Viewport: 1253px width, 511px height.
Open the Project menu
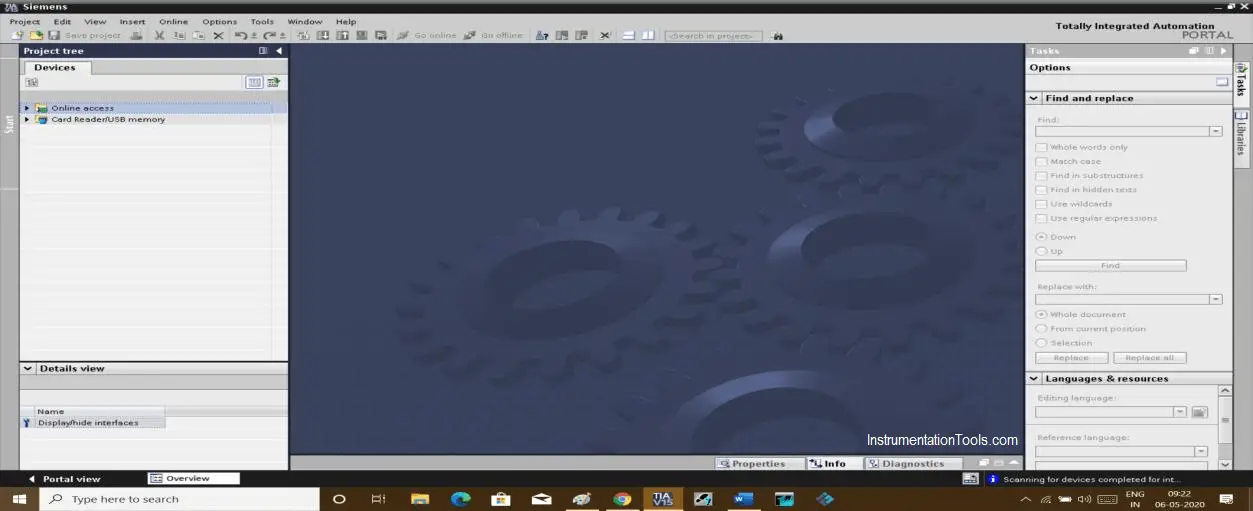[25, 21]
